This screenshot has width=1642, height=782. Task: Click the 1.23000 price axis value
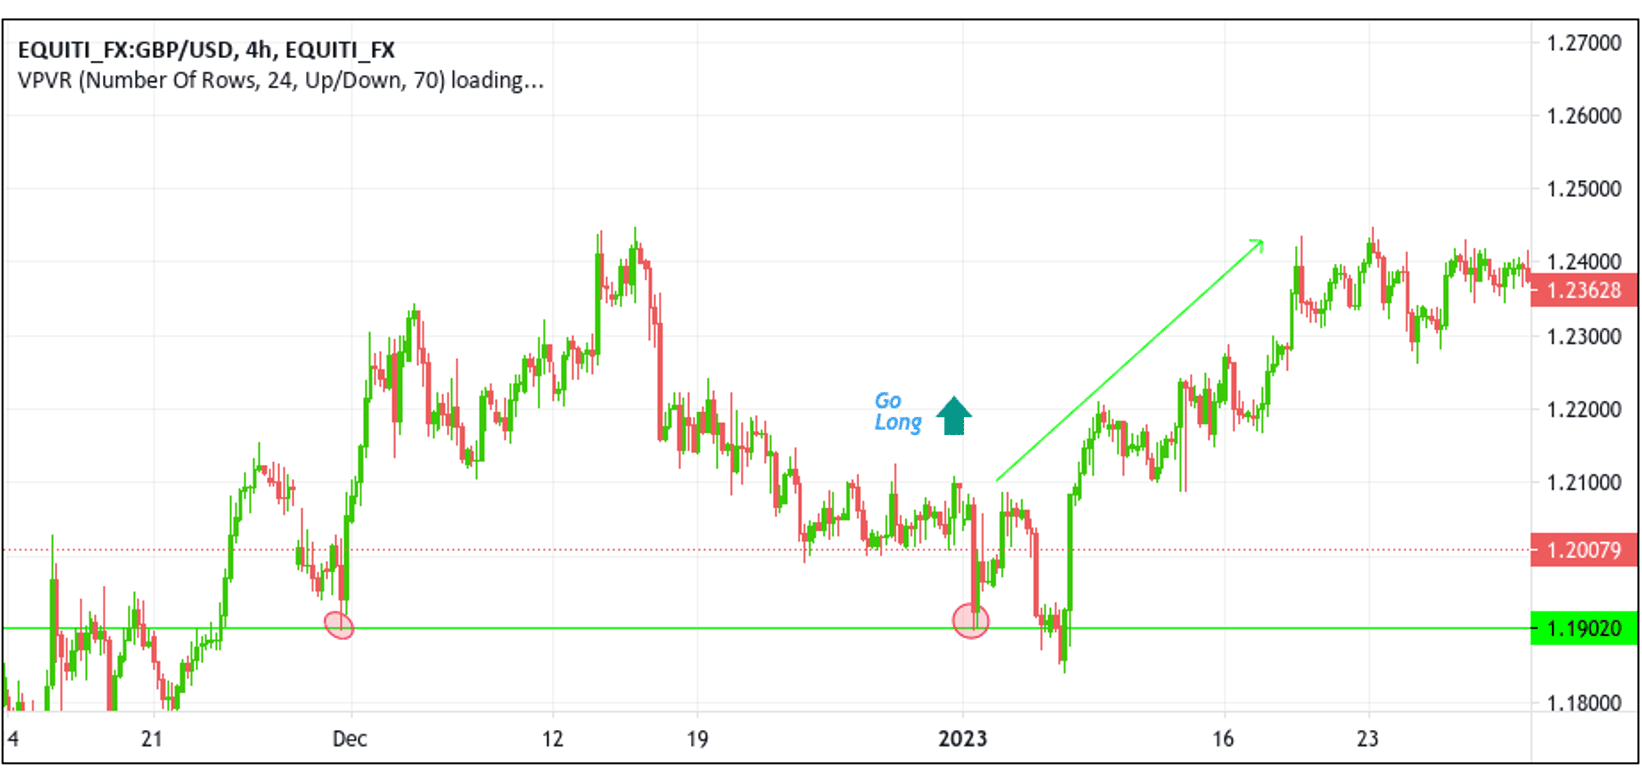[1584, 337]
